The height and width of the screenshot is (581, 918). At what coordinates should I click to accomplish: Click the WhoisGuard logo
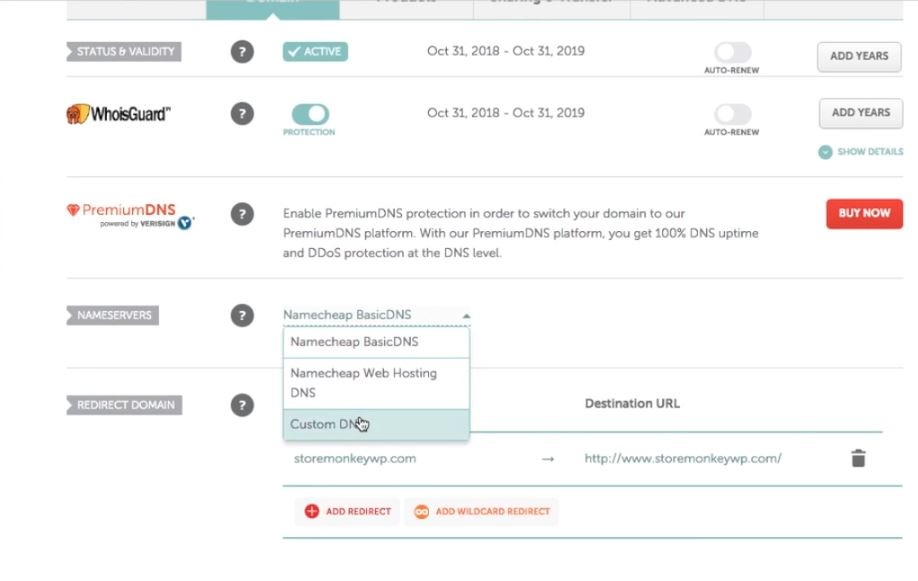(x=118, y=114)
